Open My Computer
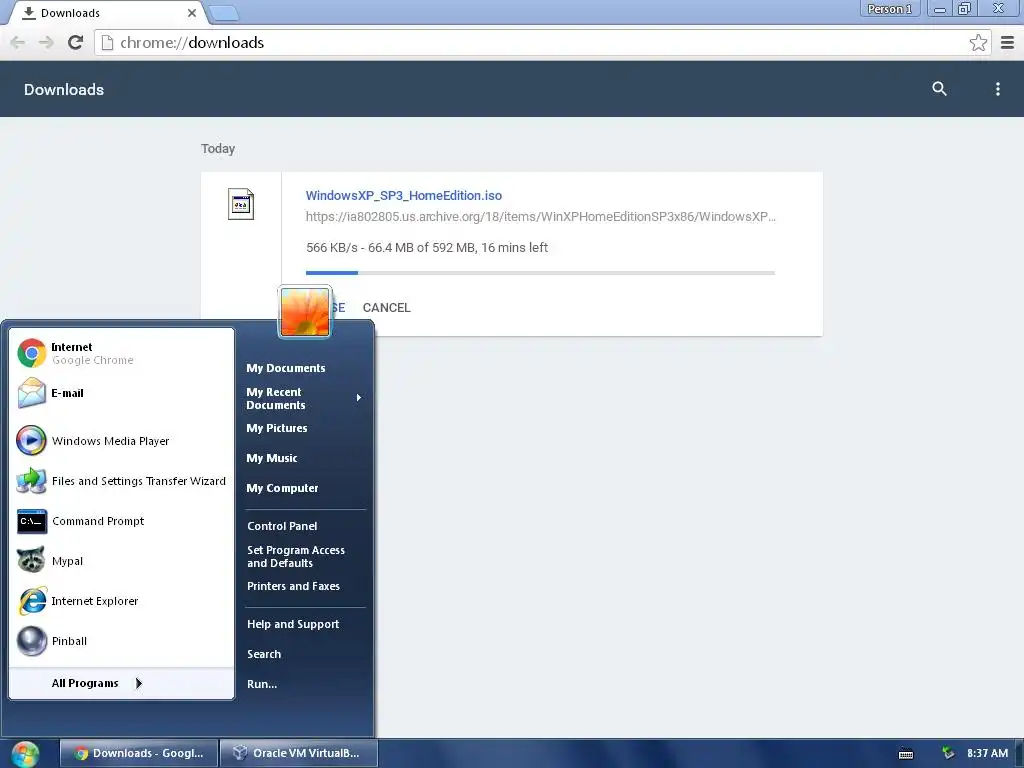Image resolution: width=1024 pixels, height=768 pixels. click(x=282, y=488)
